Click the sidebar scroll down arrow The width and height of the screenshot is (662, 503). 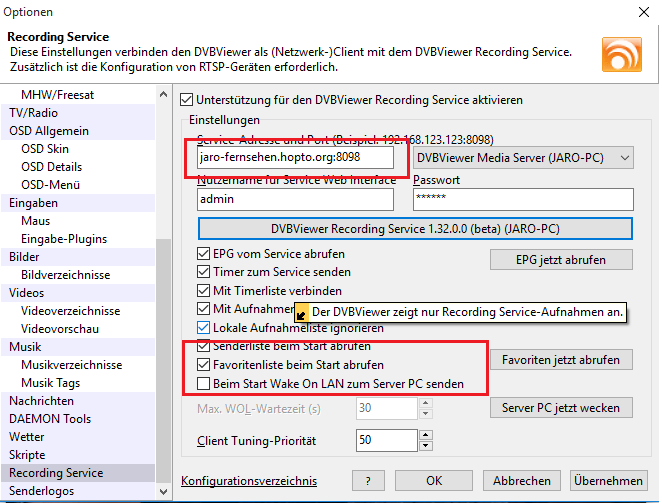(163, 492)
